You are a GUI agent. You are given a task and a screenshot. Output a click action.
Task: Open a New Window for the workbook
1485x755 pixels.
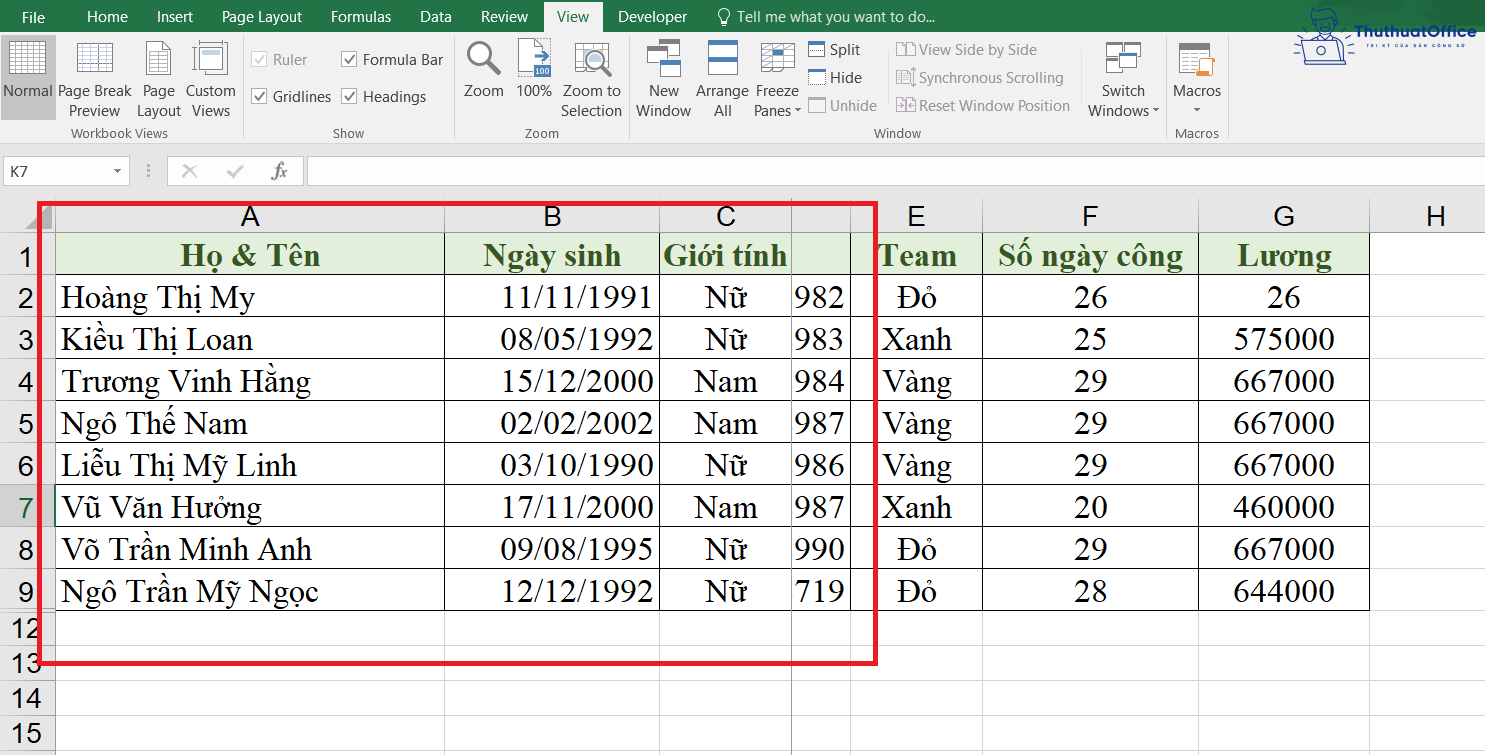tap(663, 80)
